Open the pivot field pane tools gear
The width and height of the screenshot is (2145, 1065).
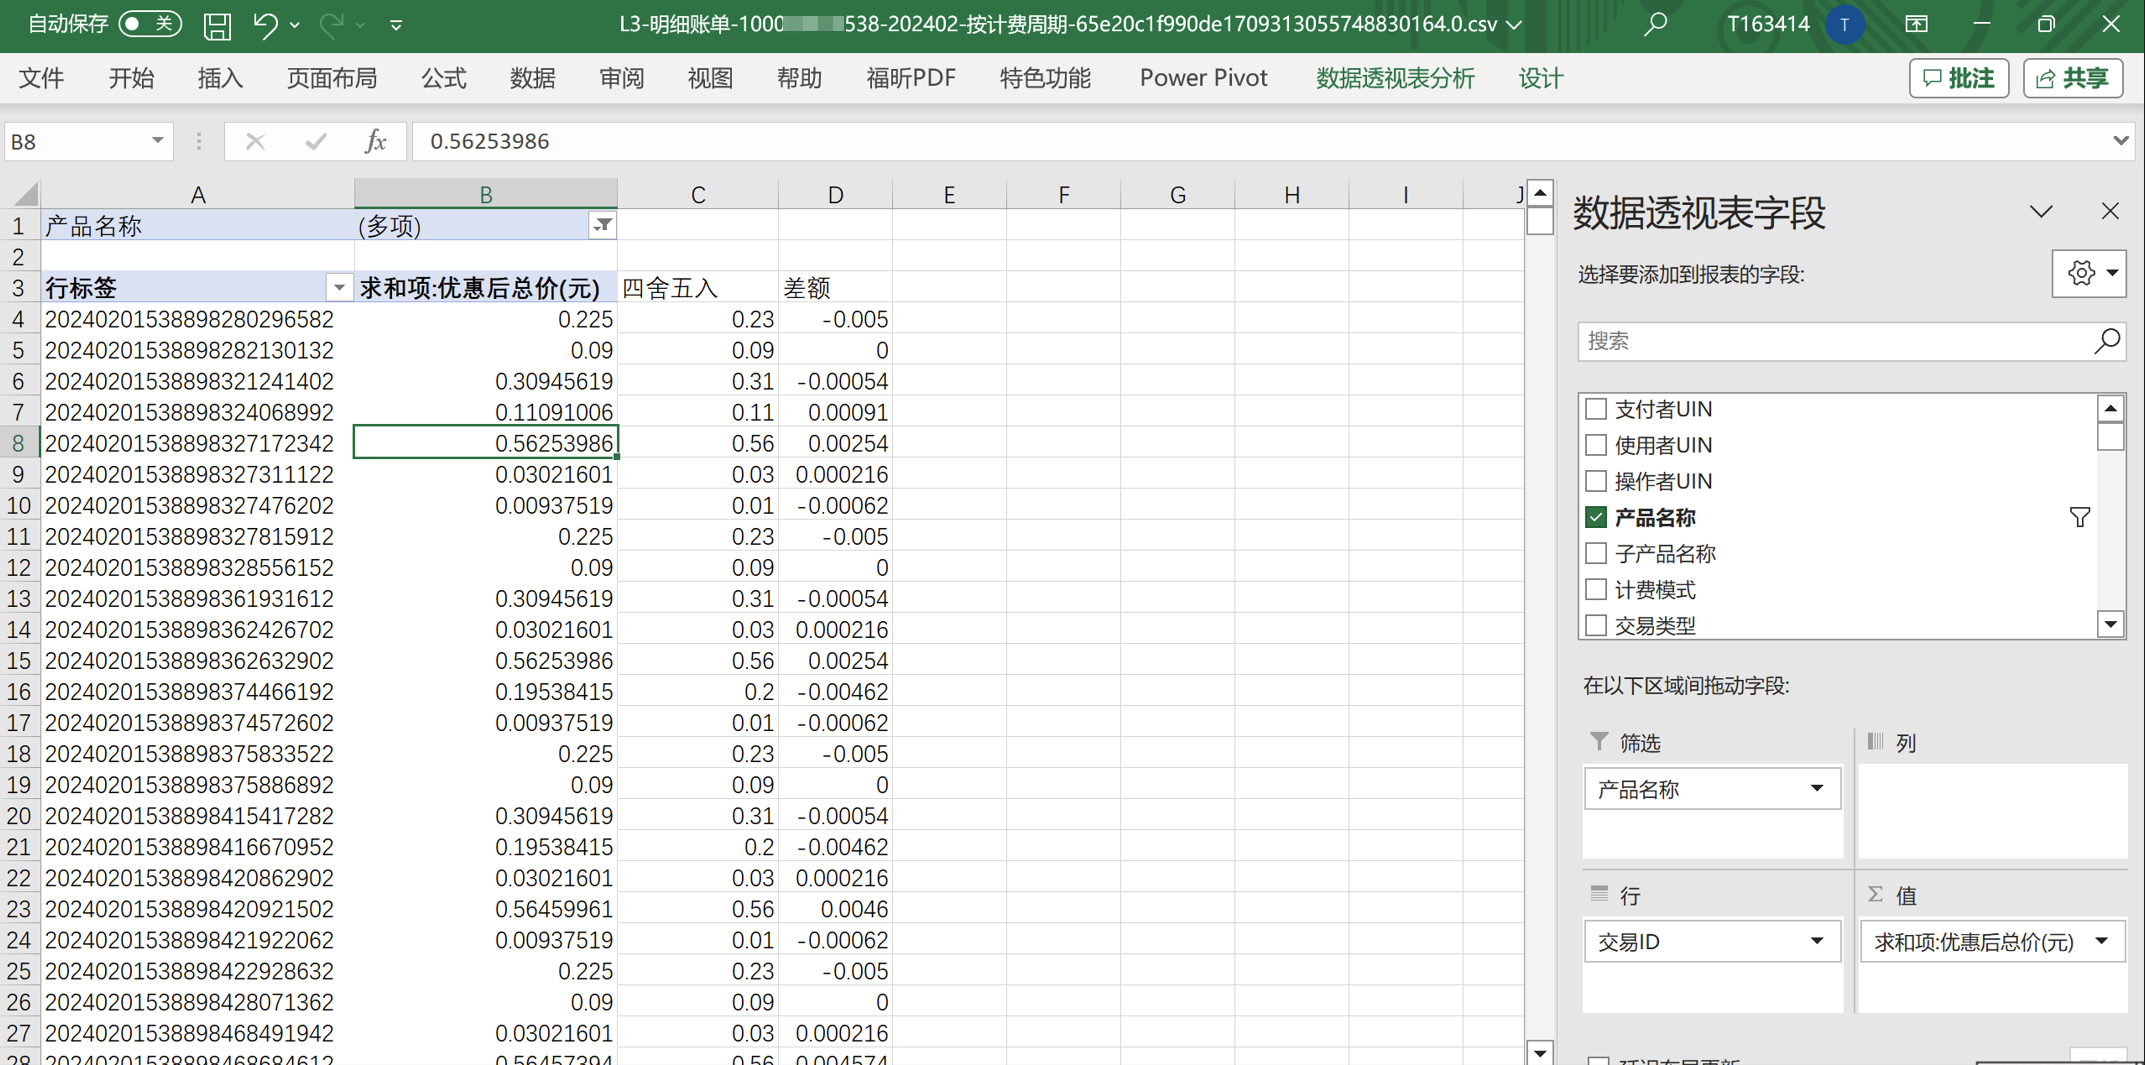[x=2089, y=273]
